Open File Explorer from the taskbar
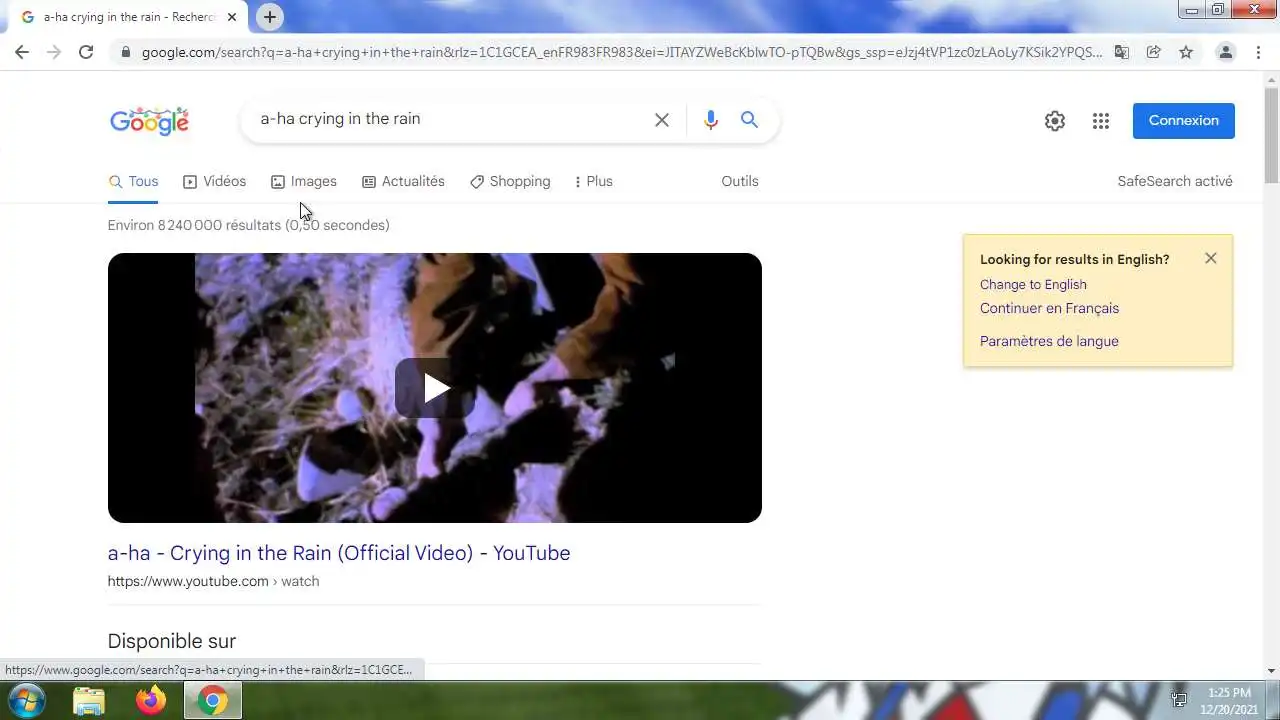The image size is (1280, 720). click(x=89, y=701)
